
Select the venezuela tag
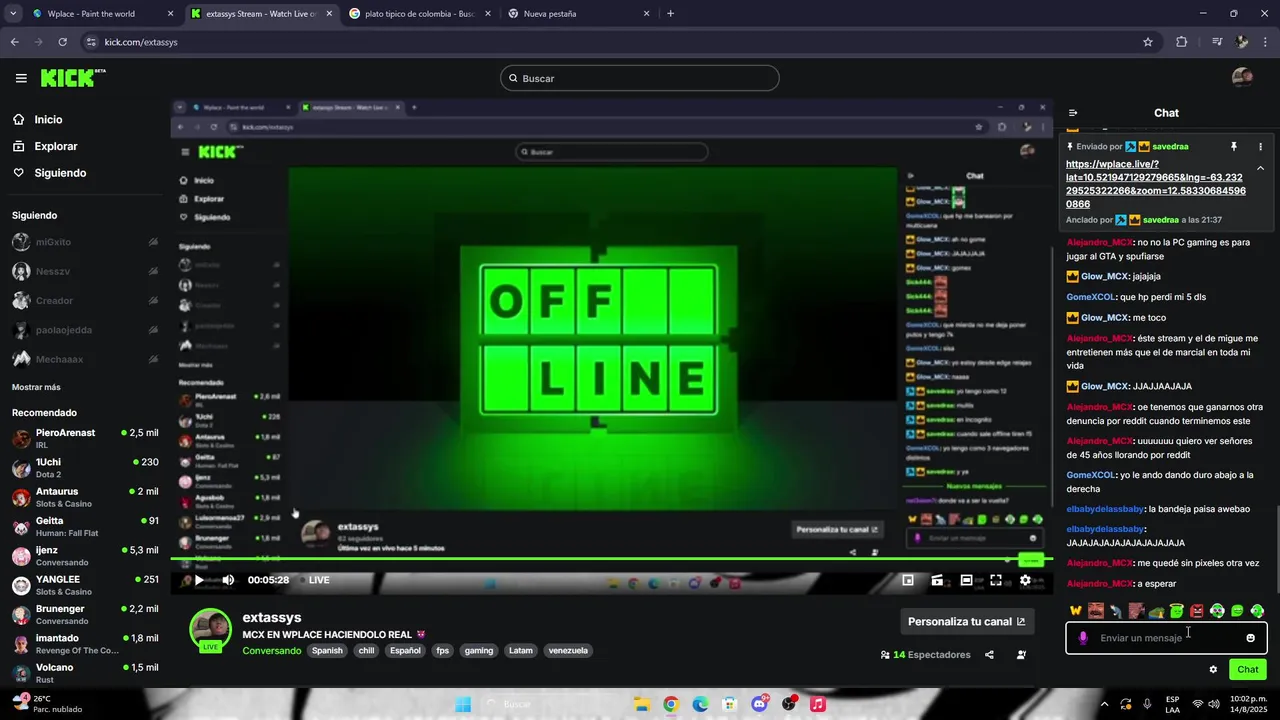568,650
